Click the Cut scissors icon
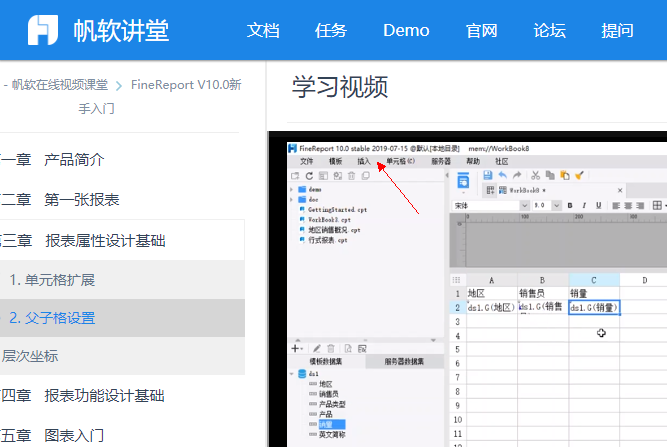This screenshot has height=447, width=667. 536,175
